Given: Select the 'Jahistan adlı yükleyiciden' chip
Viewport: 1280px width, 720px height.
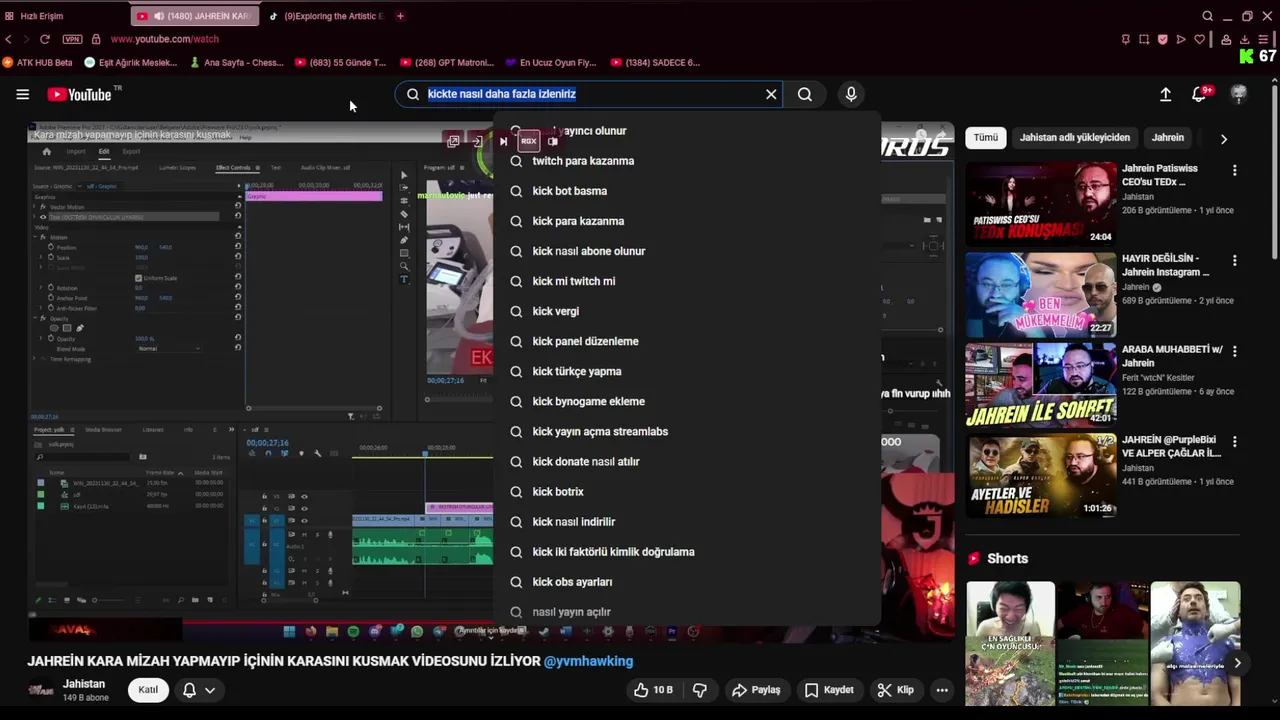Looking at the screenshot, I should click(1075, 138).
